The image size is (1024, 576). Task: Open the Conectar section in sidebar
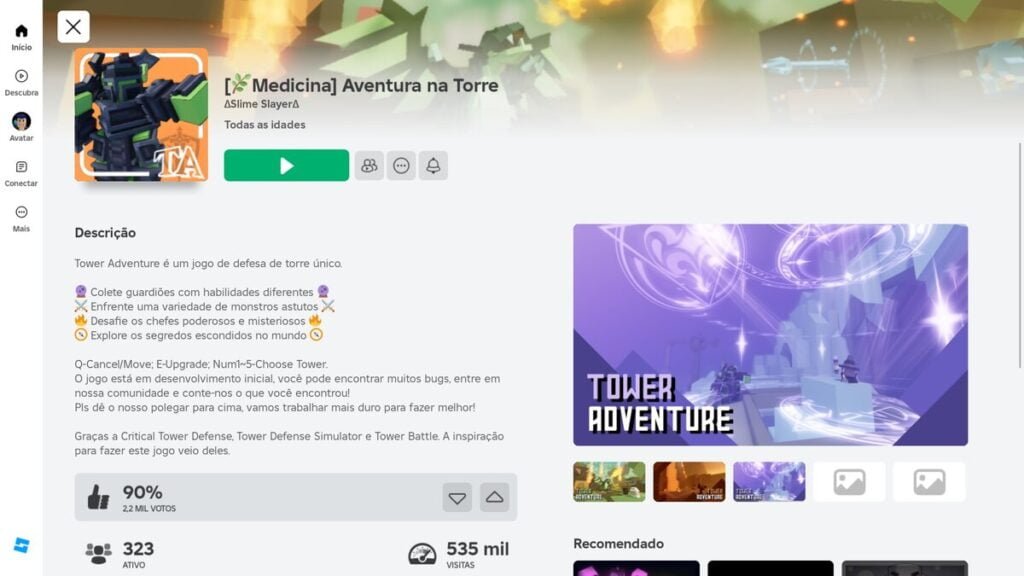coord(21,174)
